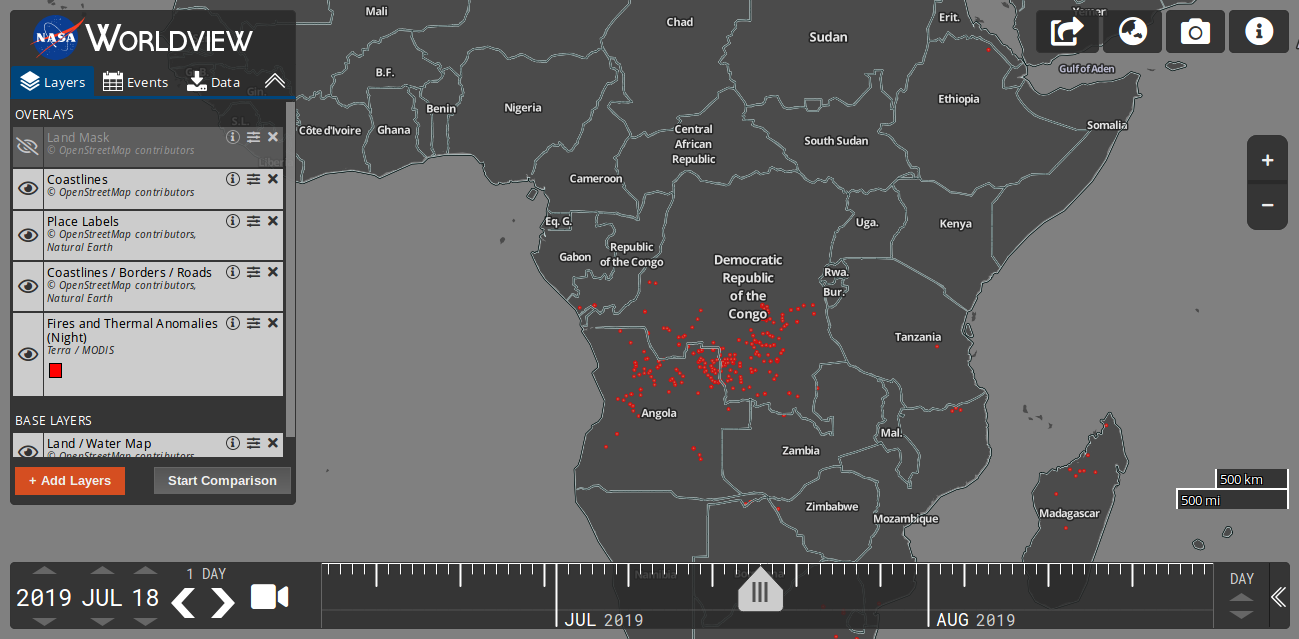Viewport: 1299px width, 639px height.
Task: Open the map projection globe icon
Action: [x=1132, y=32]
